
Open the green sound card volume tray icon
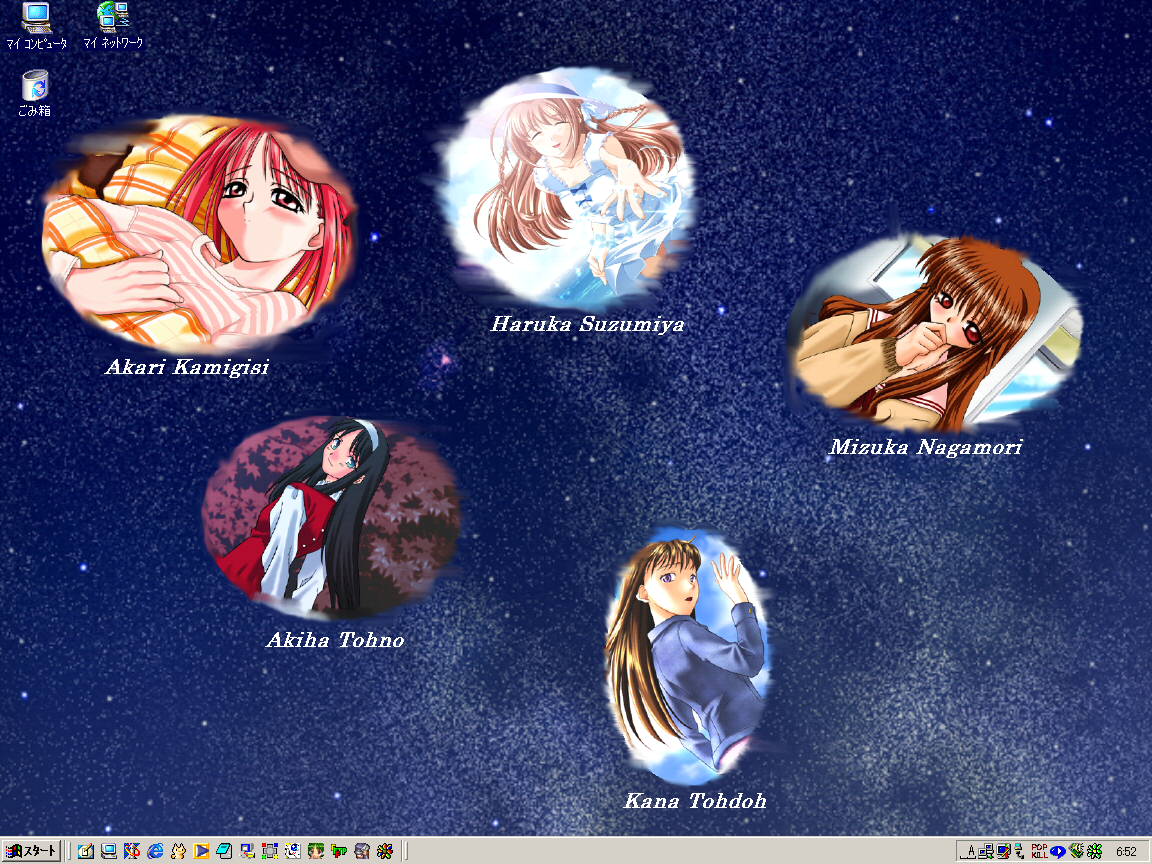[1076, 852]
